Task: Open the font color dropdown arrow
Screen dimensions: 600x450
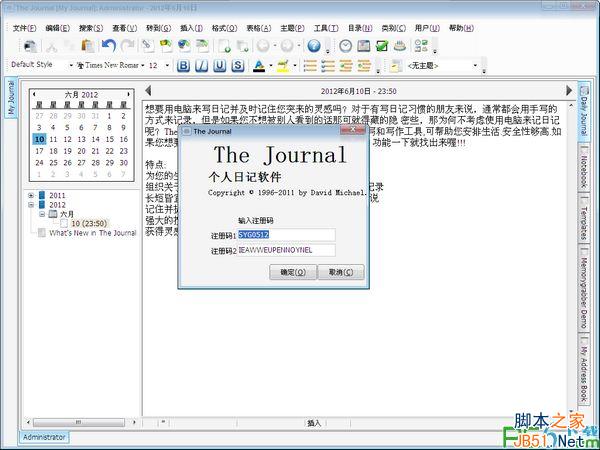Action: click(271, 66)
